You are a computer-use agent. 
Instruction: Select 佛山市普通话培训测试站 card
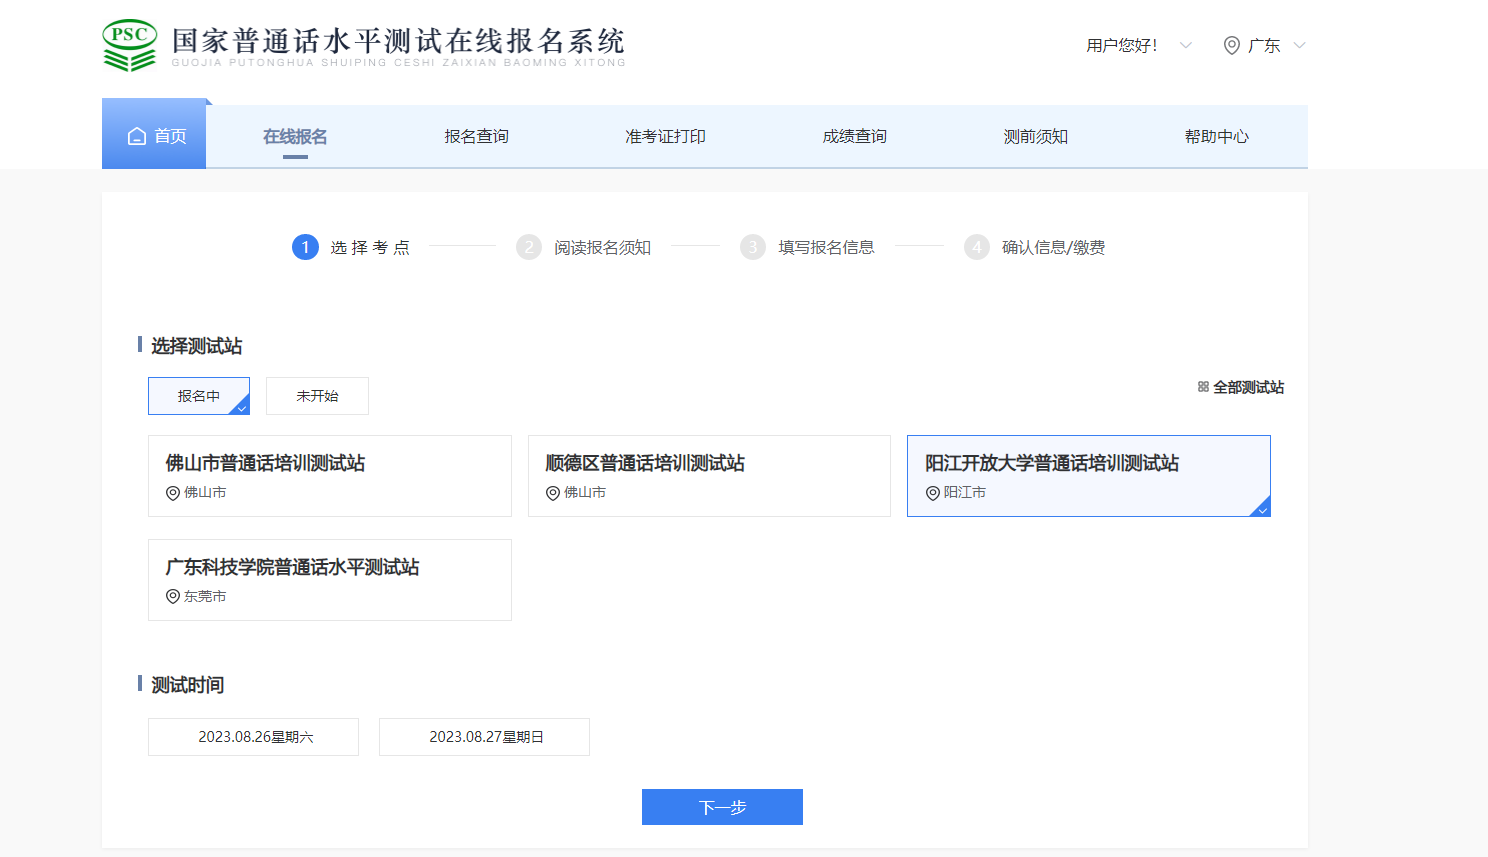pos(329,476)
